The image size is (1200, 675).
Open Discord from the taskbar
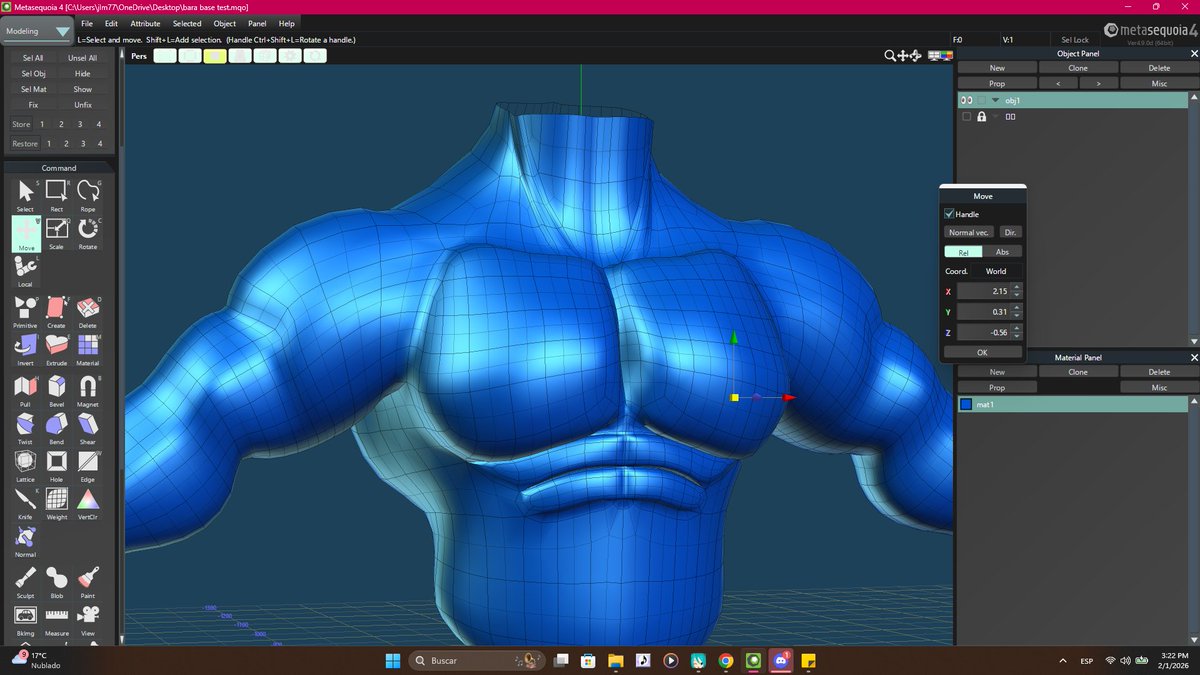(780, 661)
